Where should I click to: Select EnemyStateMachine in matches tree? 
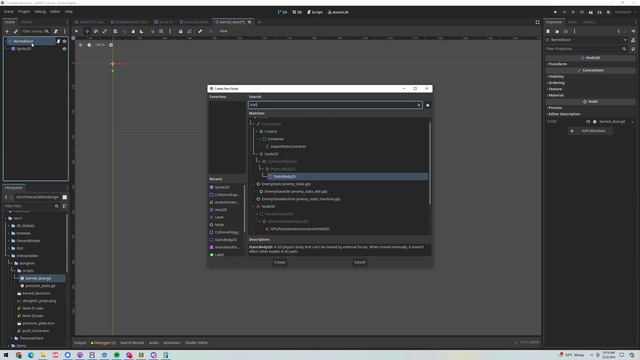coord(300,199)
